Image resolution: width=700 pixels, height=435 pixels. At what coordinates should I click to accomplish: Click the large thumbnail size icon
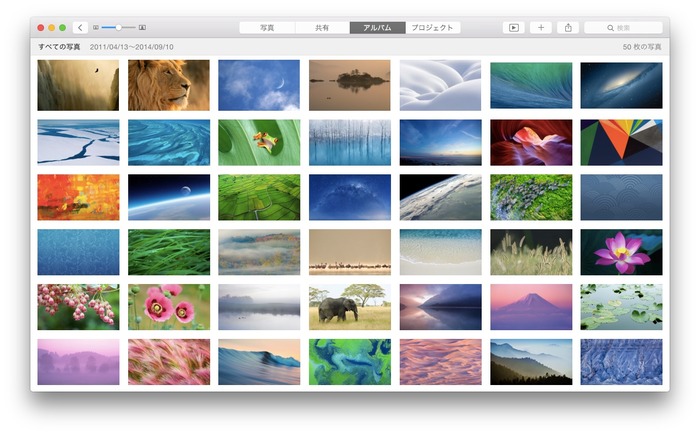pos(142,28)
